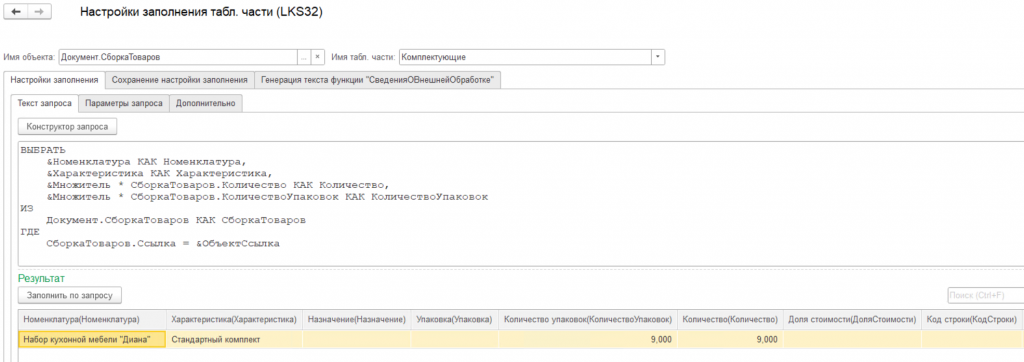Click inside the Имя объекта input field

[x=178, y=57]
